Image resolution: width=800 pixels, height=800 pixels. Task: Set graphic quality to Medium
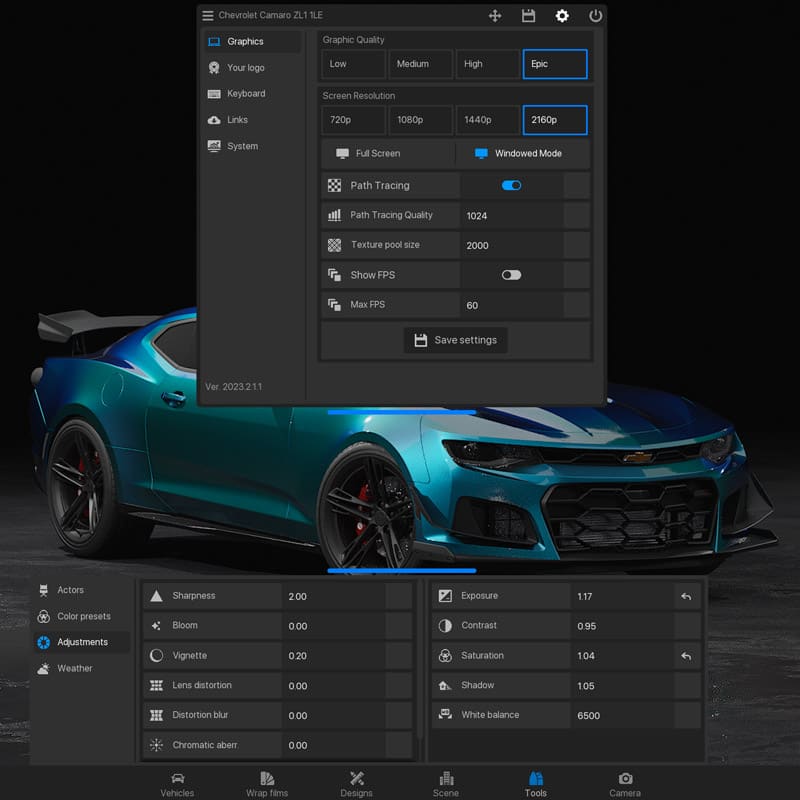pos(420,64)
